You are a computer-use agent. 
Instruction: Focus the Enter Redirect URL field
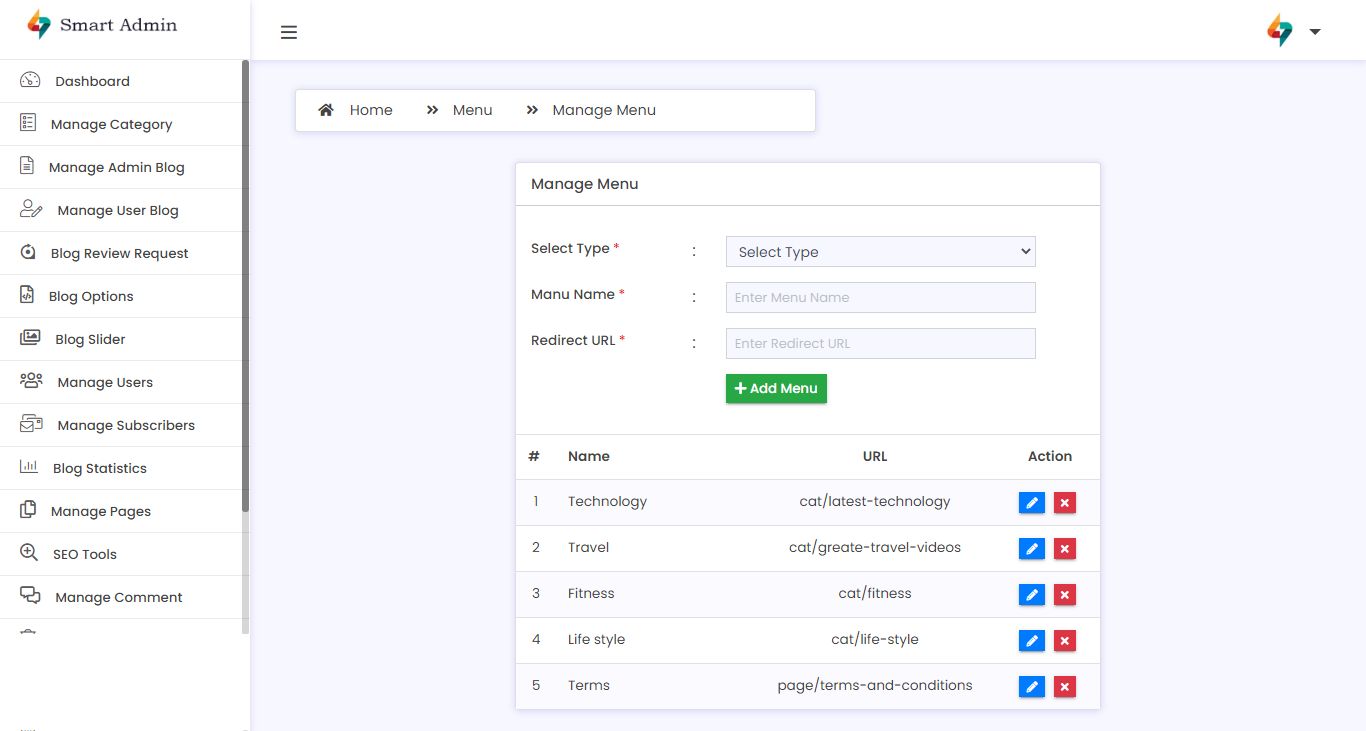click(x=880, y=343)
